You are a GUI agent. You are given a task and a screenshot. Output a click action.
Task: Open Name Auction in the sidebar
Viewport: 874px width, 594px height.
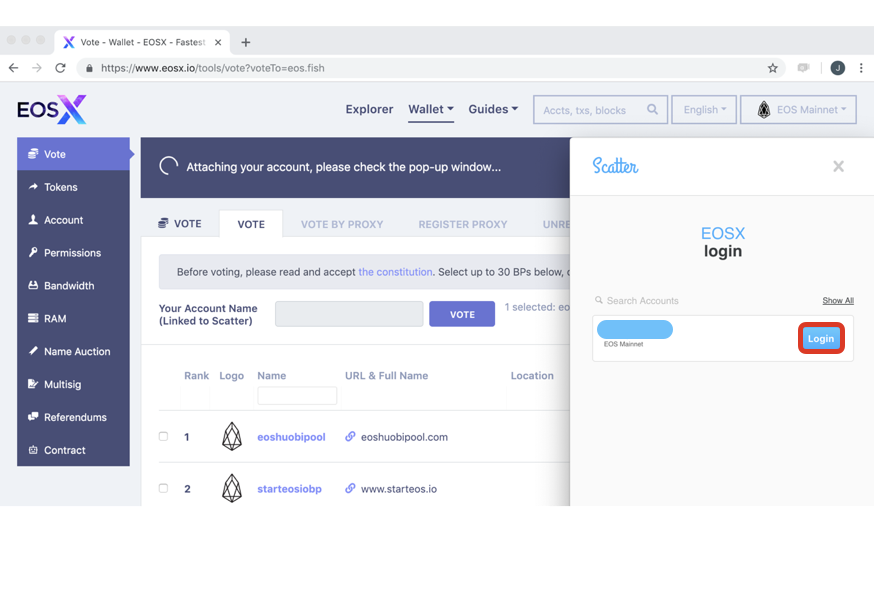(74, 351)
